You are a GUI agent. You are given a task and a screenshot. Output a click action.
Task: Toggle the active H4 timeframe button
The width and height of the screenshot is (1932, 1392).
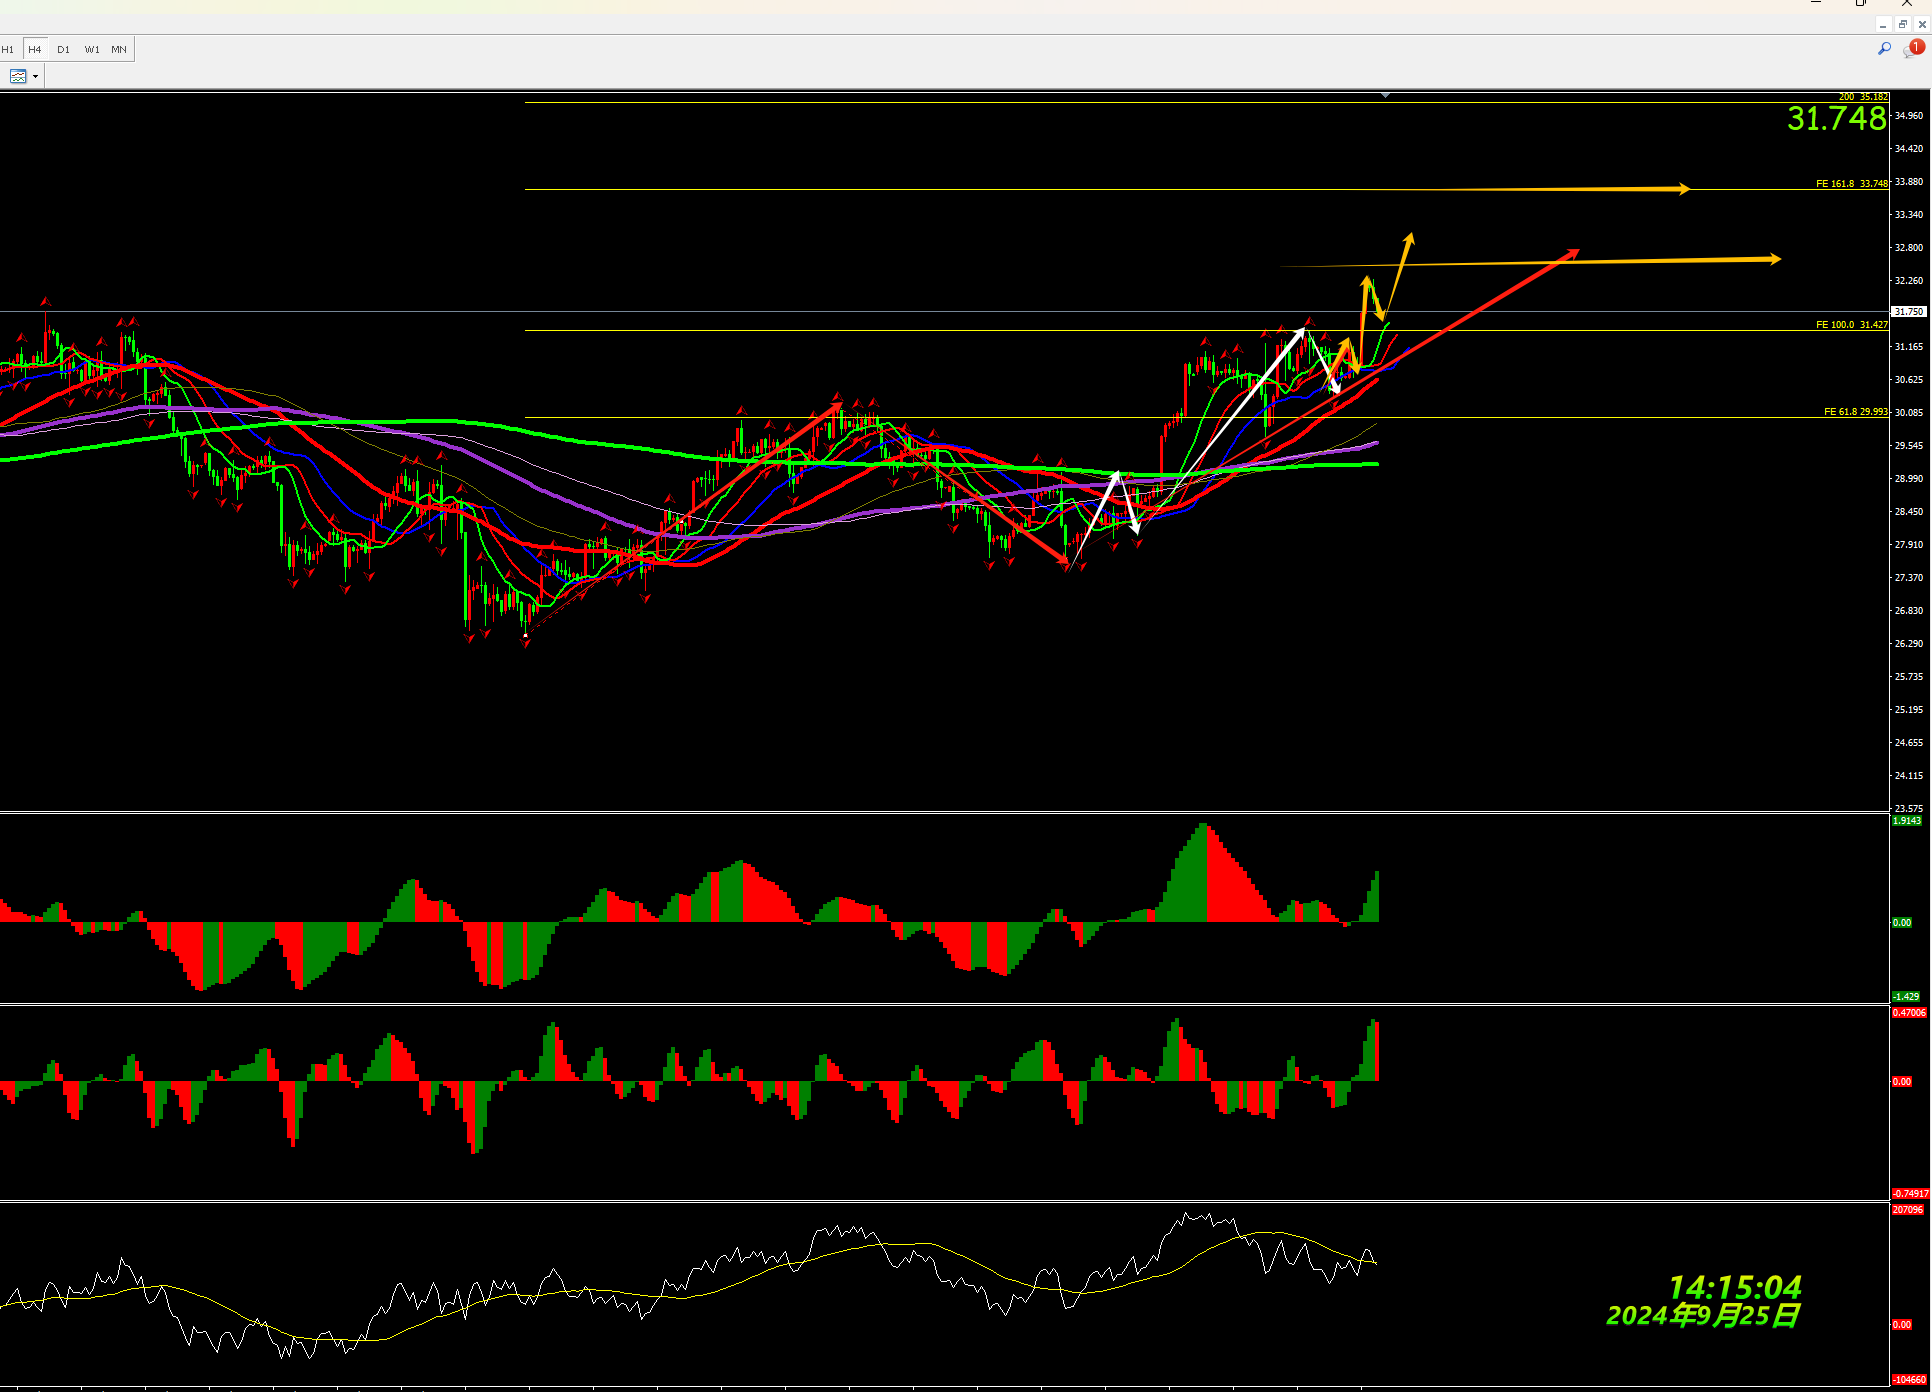point(35,49)
